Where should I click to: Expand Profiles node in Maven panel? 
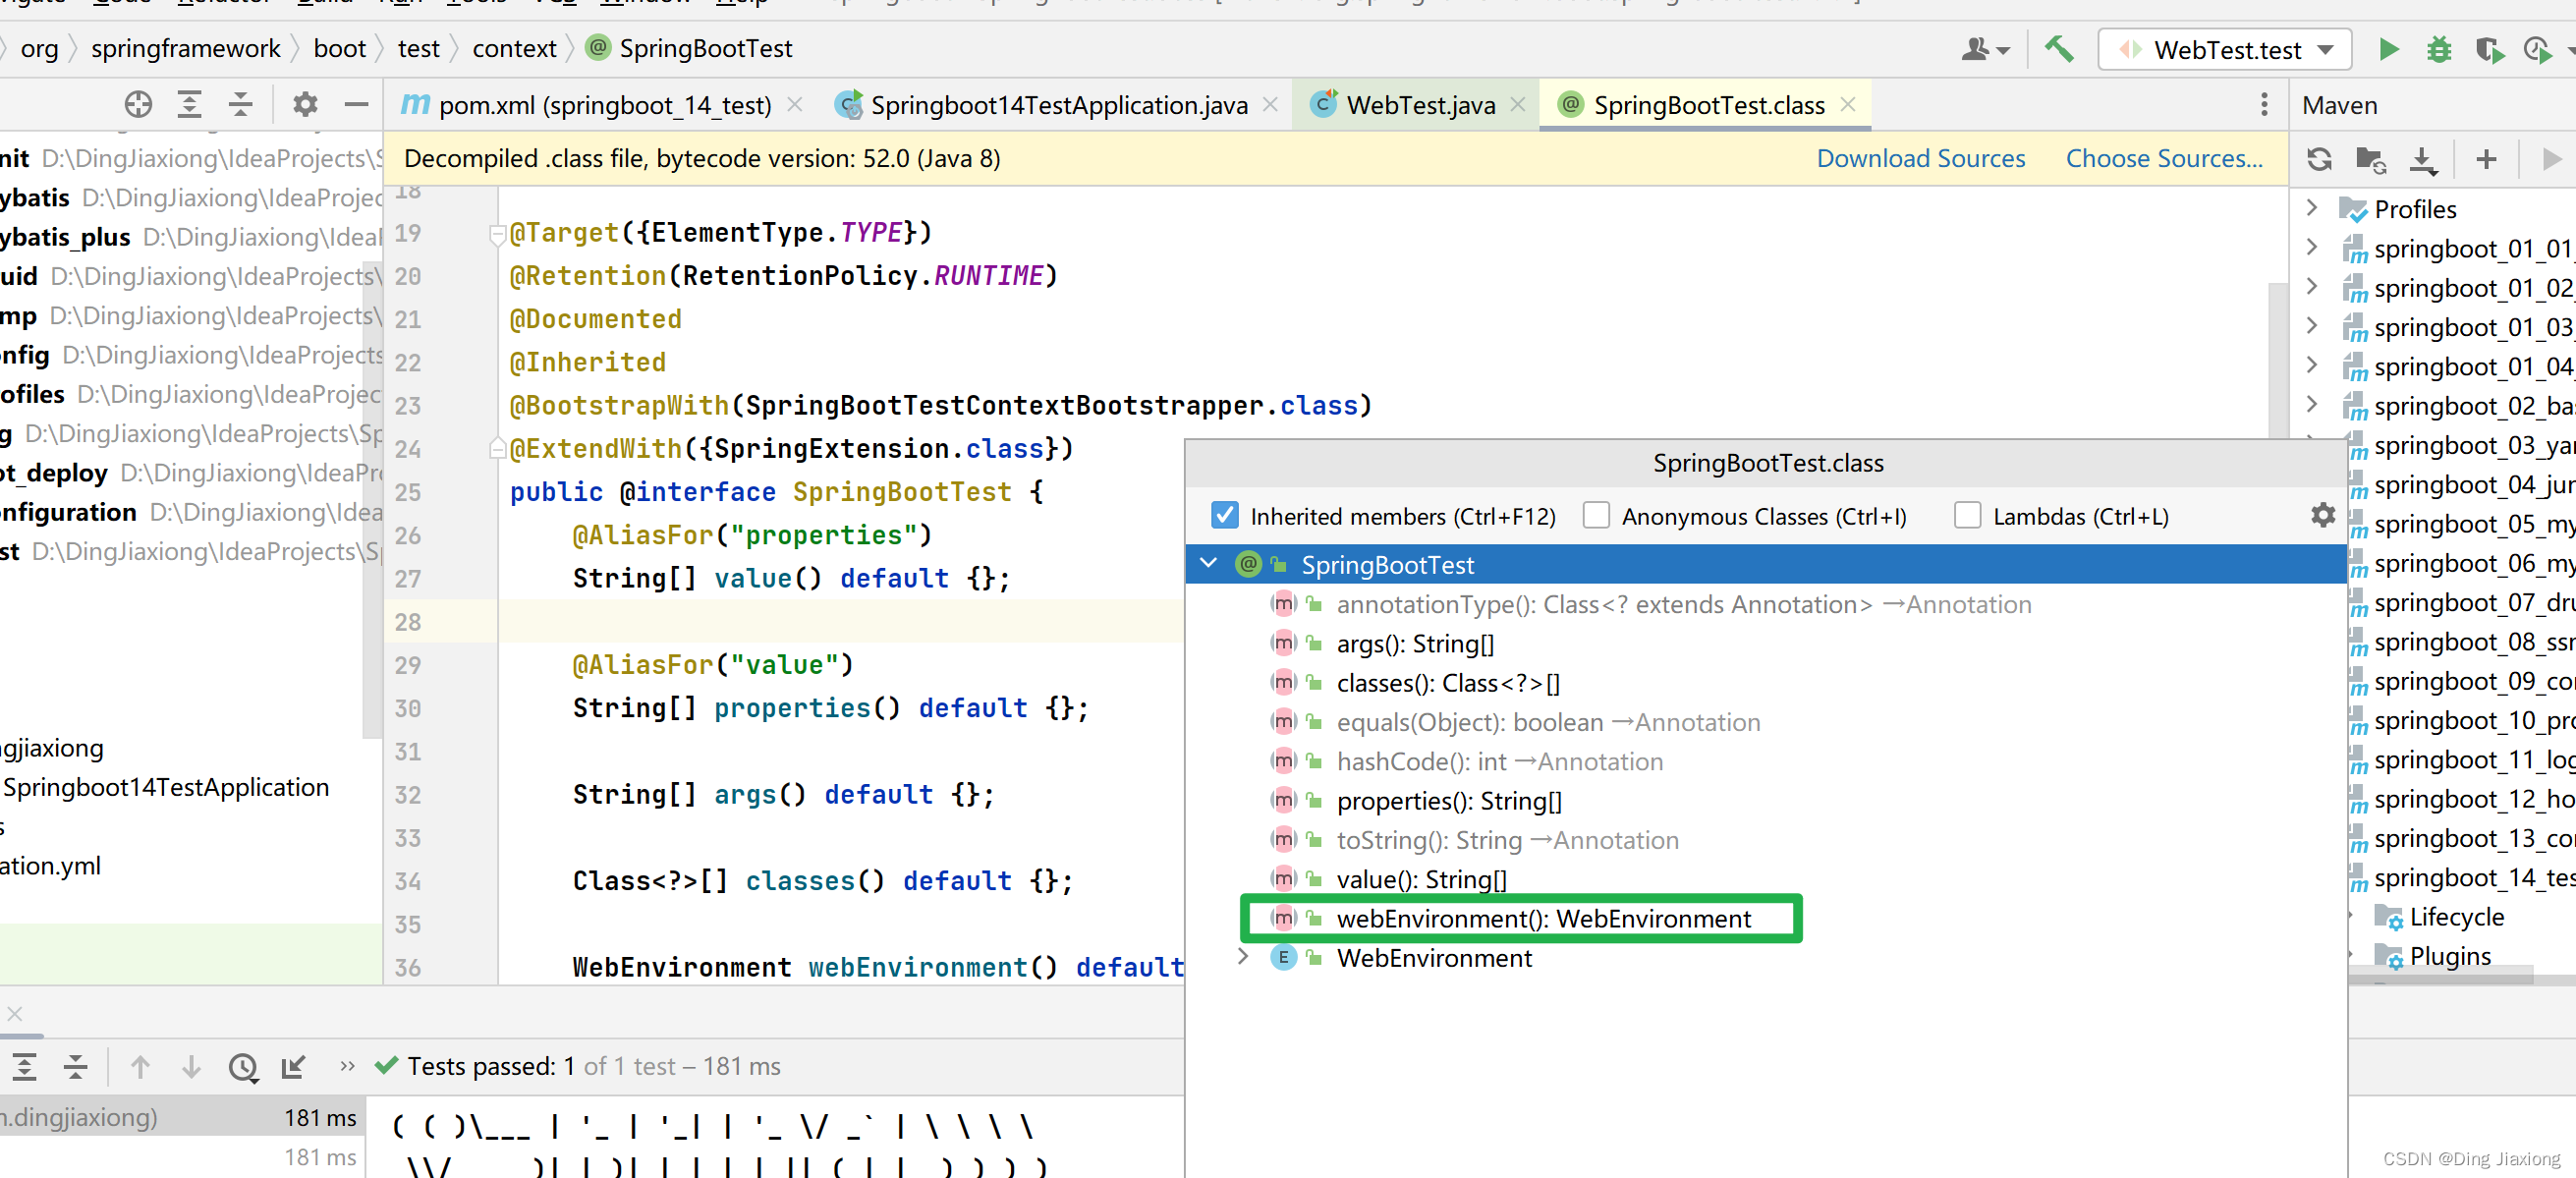[x=2311, y=208]
